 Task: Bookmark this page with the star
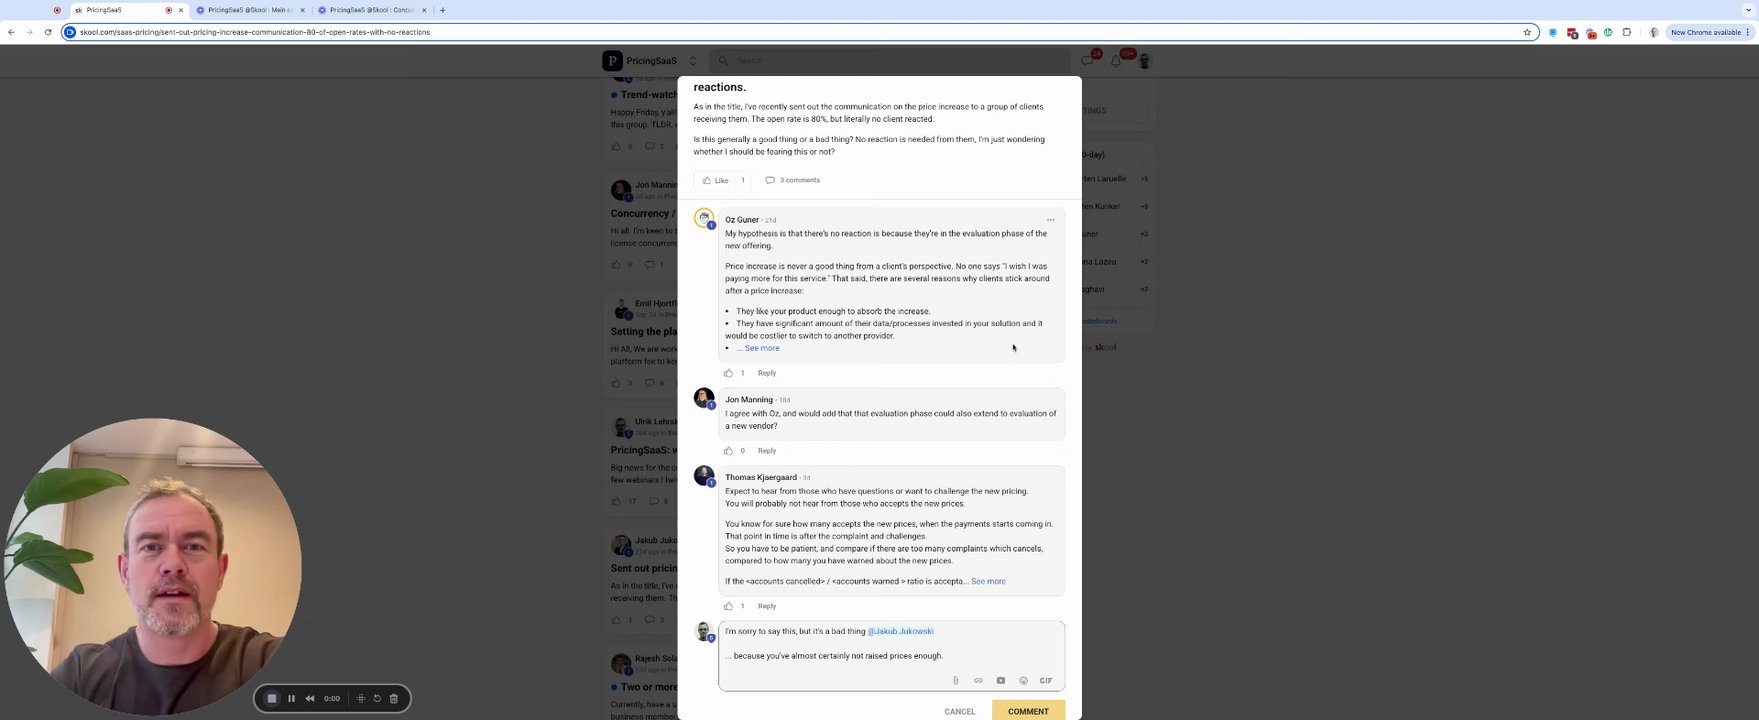click(1527, 32)
